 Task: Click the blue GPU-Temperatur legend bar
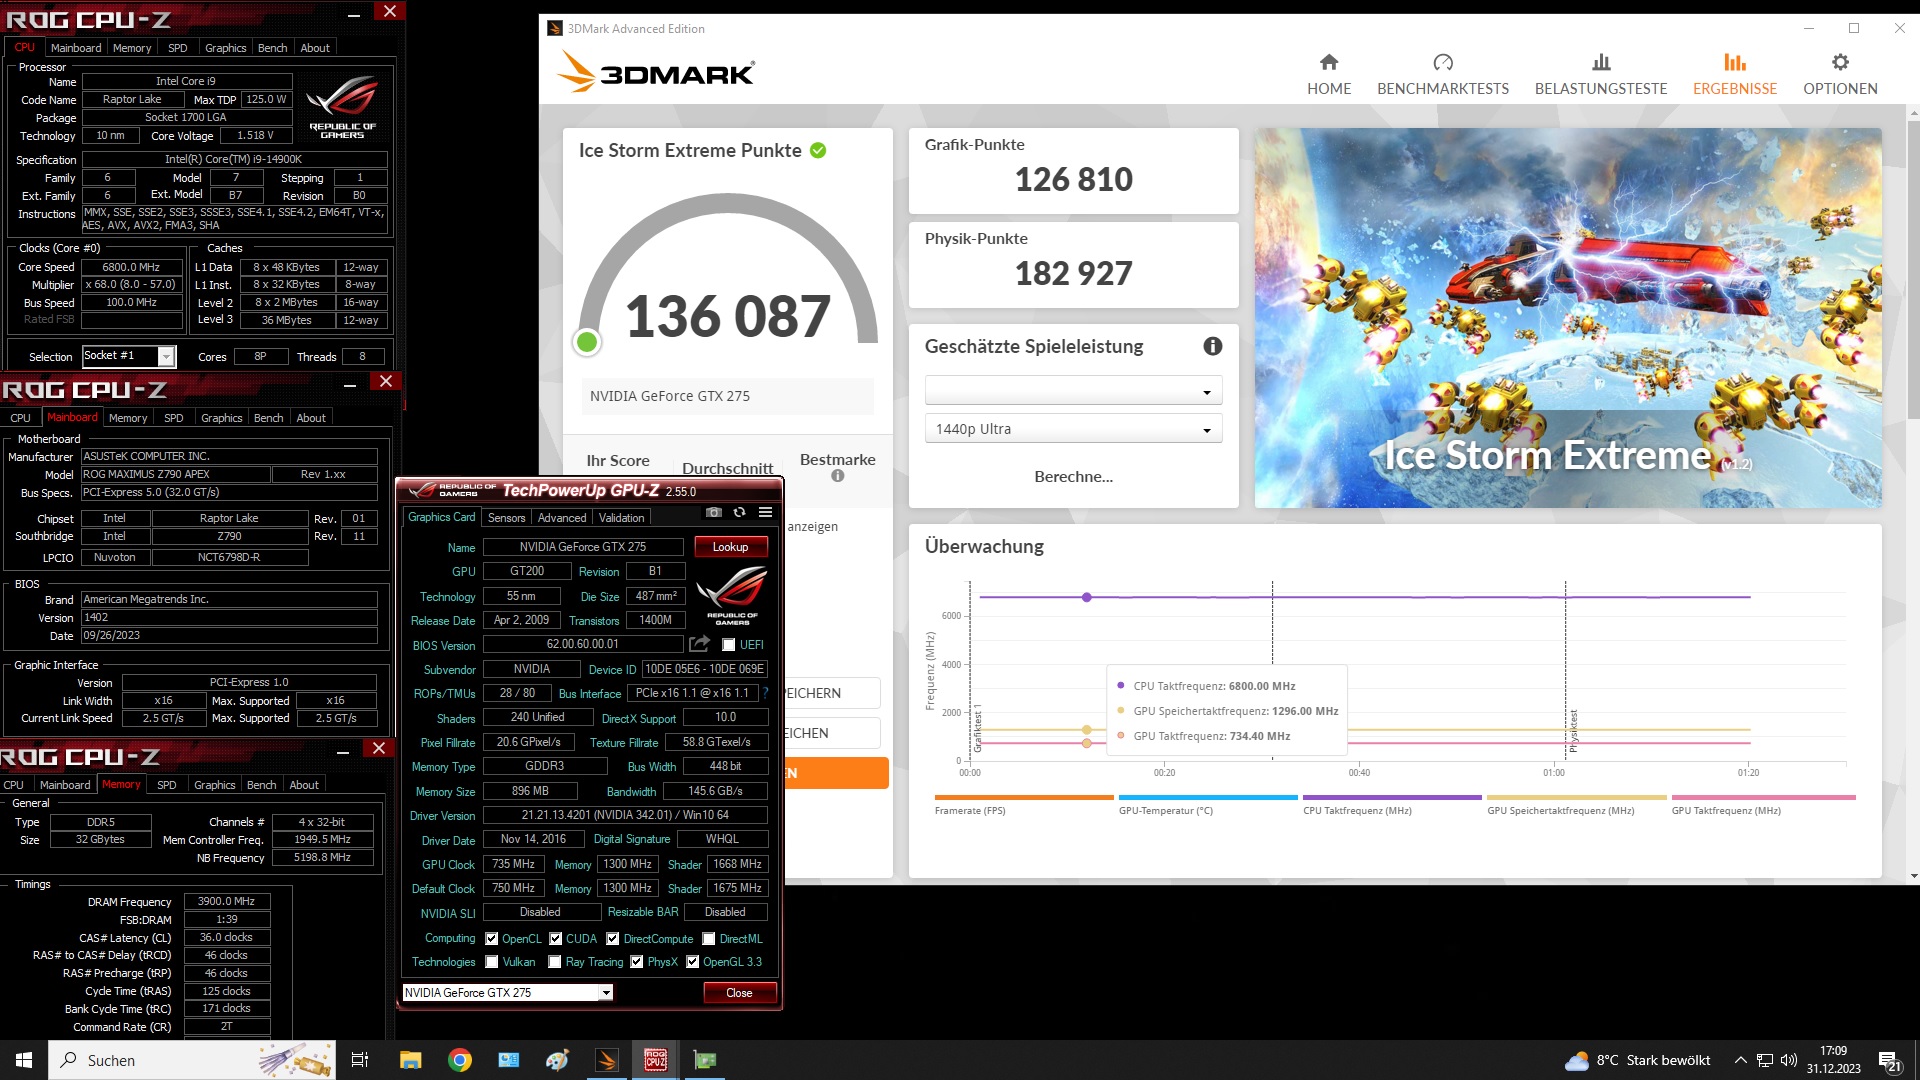(1208, 798)
